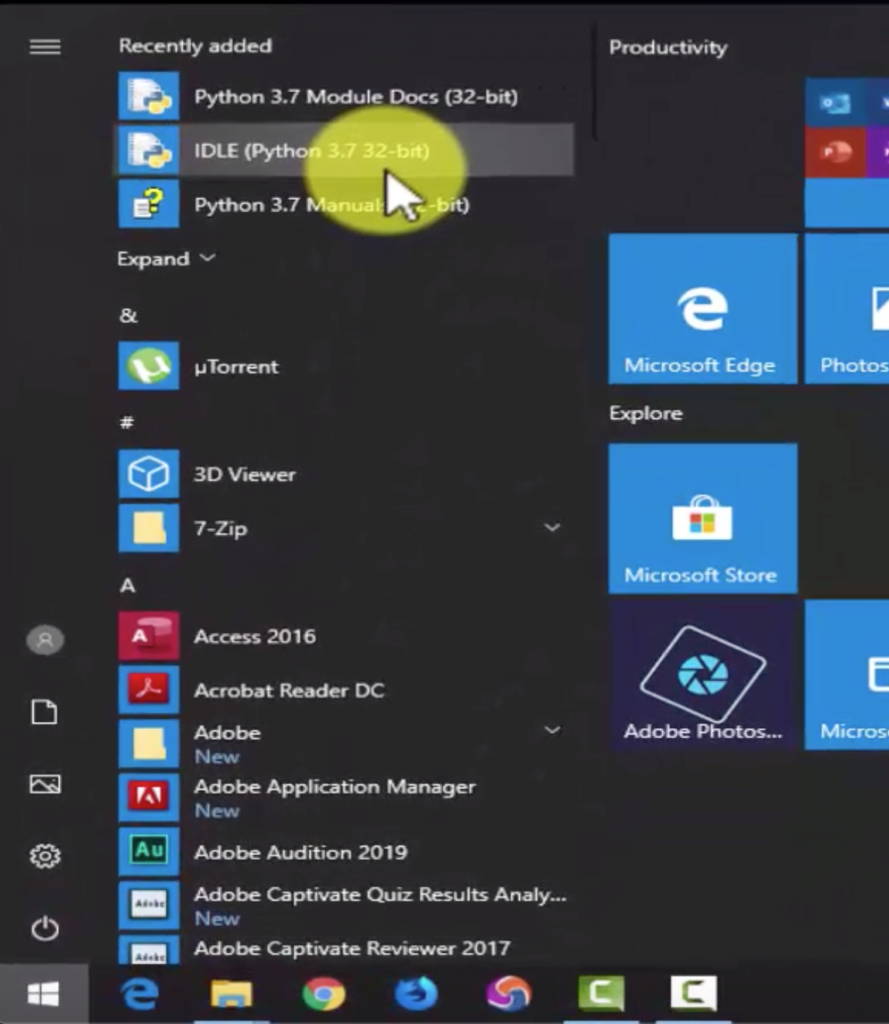This screenshot has height=1024, width=889.
Task: Click the Explore group title
Action: 646,413
